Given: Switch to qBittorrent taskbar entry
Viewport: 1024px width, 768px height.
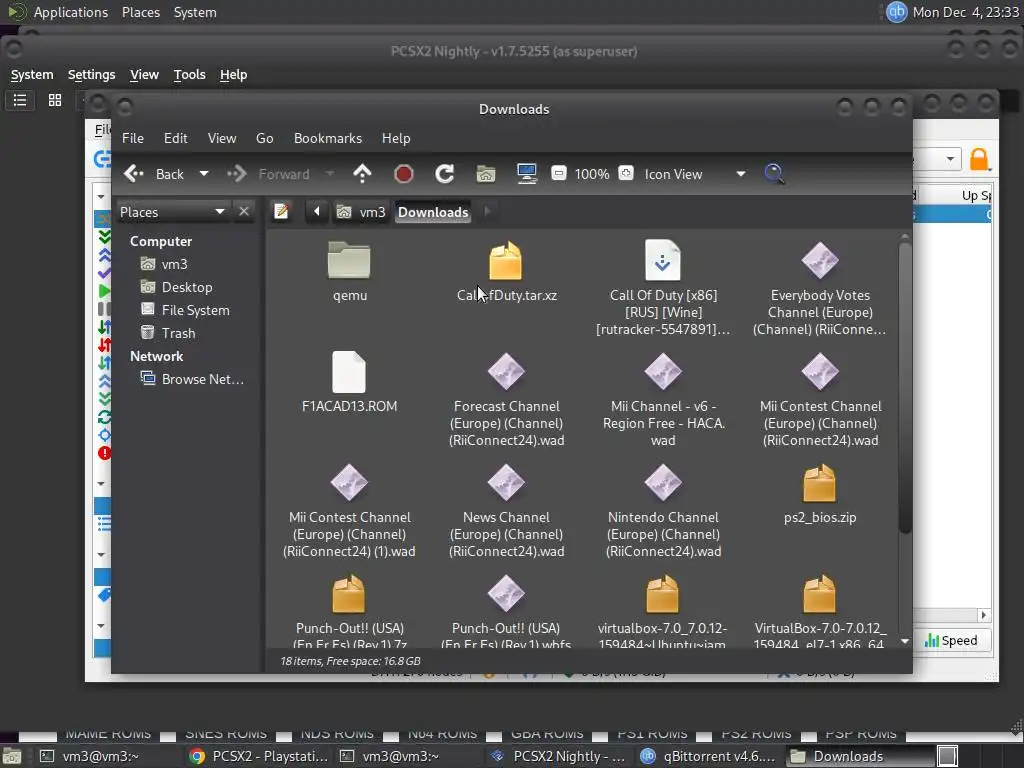Looking at the screenshot, I should point(709,756).
